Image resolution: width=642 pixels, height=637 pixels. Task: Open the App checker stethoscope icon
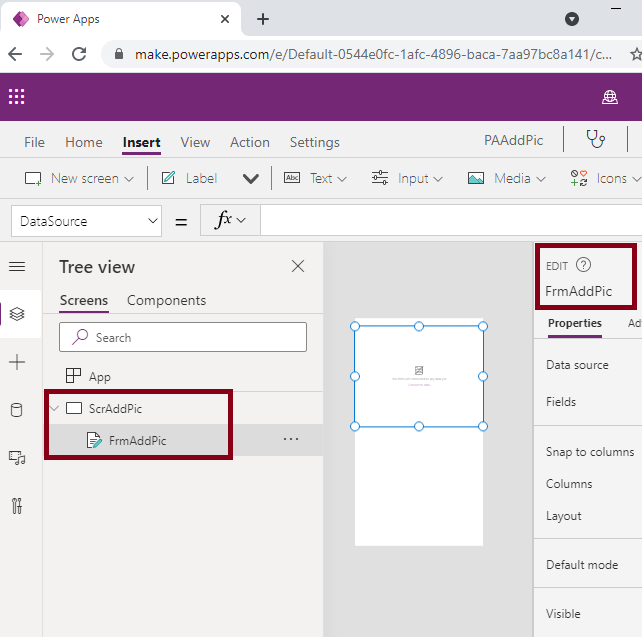(x=595, y=139)
